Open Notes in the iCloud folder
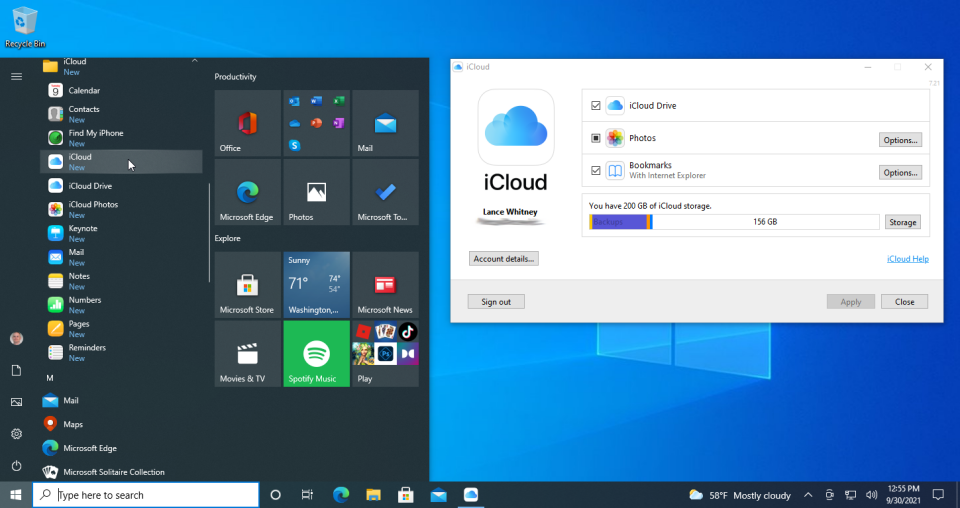This screenshot has height=508, width=960. tap(121, 281)
